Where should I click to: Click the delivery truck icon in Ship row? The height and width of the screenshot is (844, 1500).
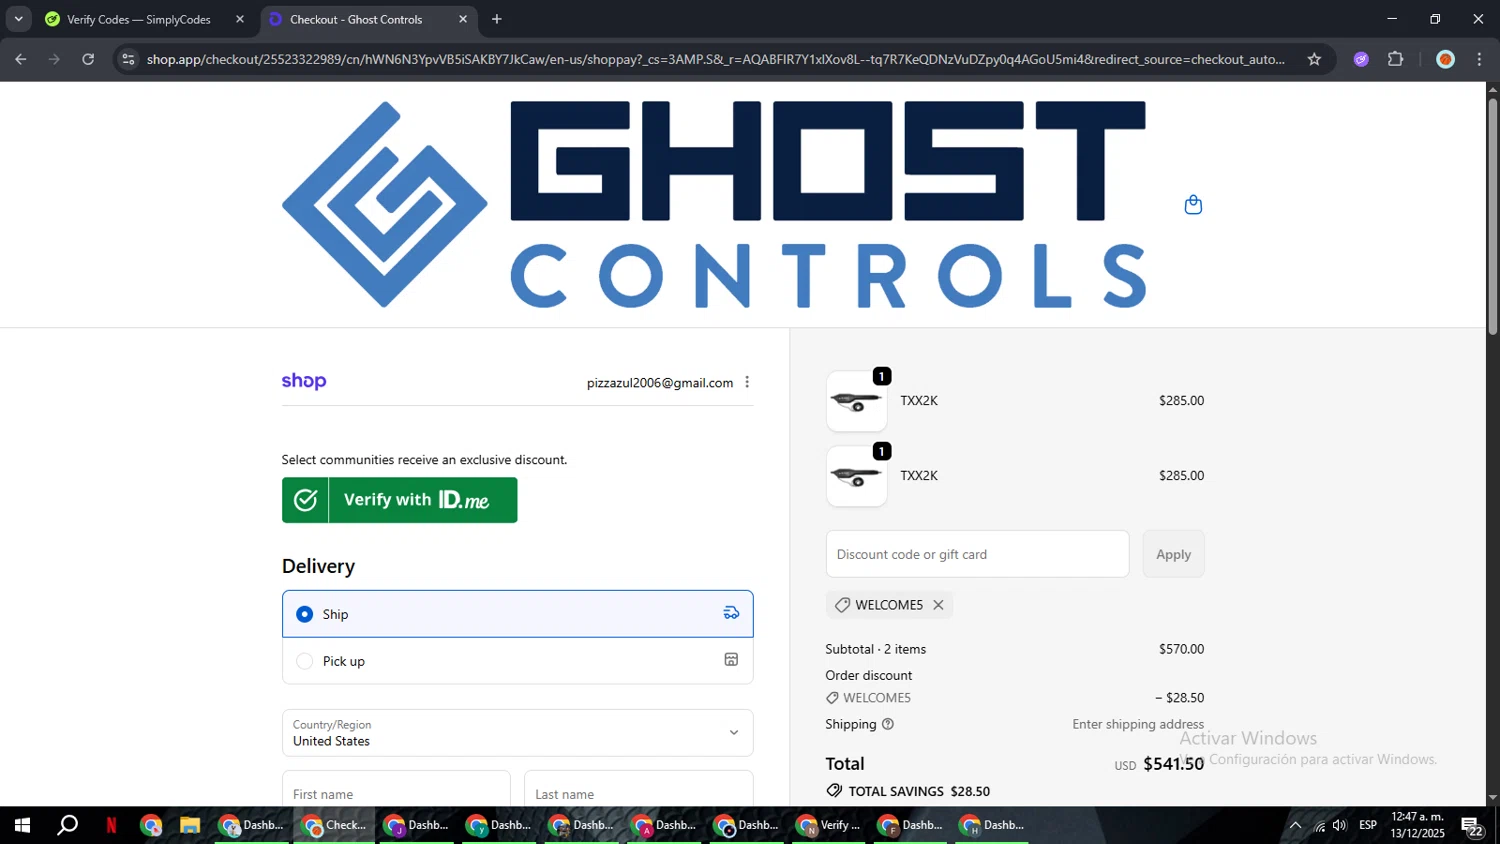click(731, 613)
